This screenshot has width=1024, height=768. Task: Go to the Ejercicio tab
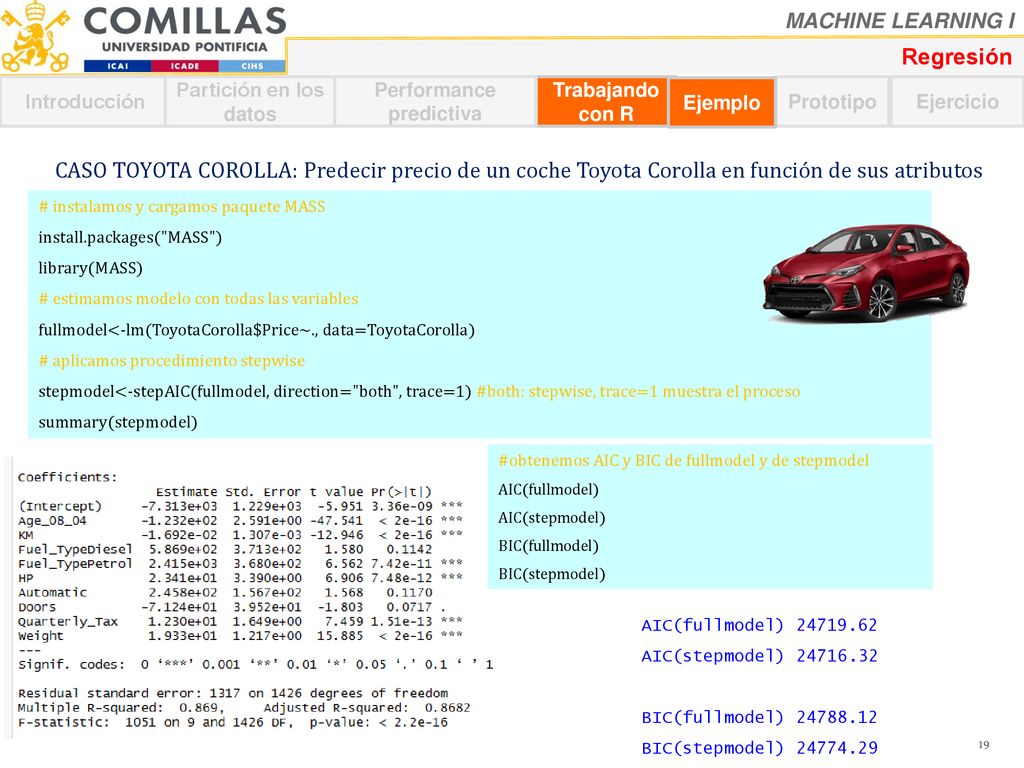(957, 102)
